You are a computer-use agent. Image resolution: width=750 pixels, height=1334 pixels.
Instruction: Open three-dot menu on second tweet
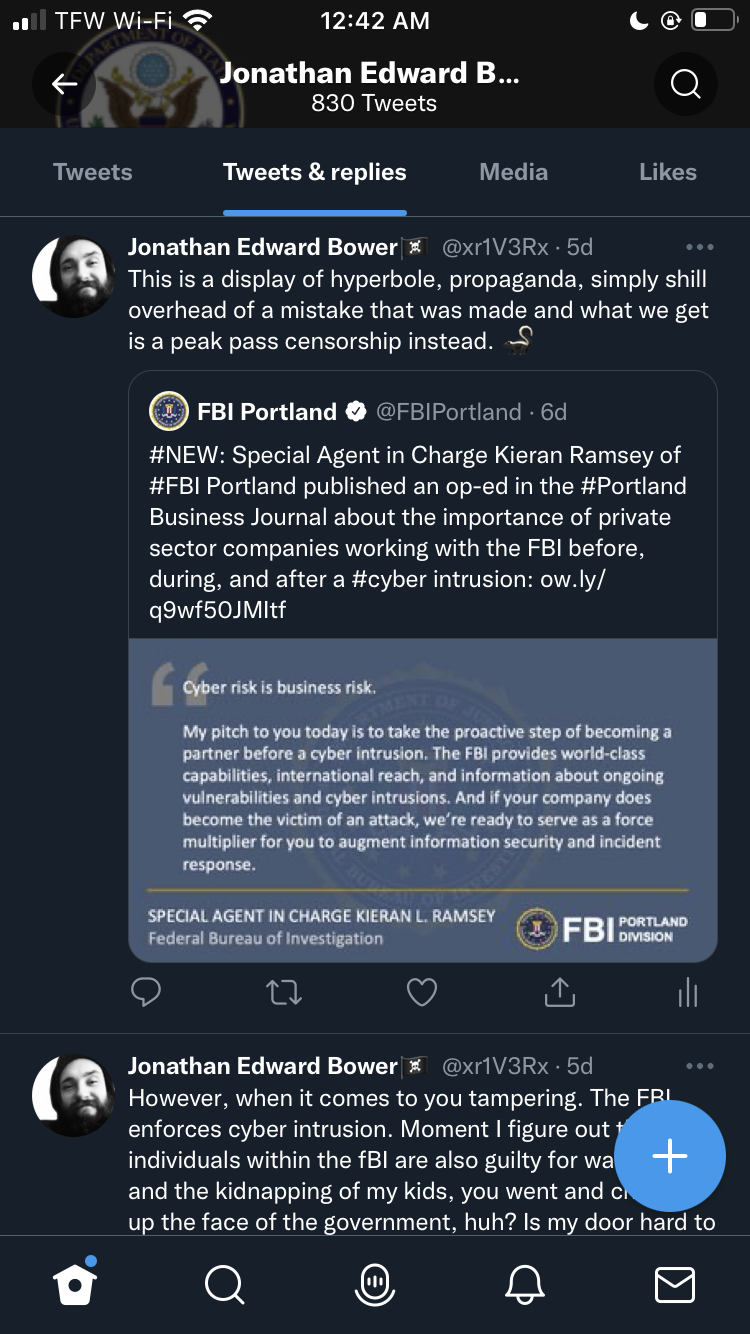click(700, 1066)
